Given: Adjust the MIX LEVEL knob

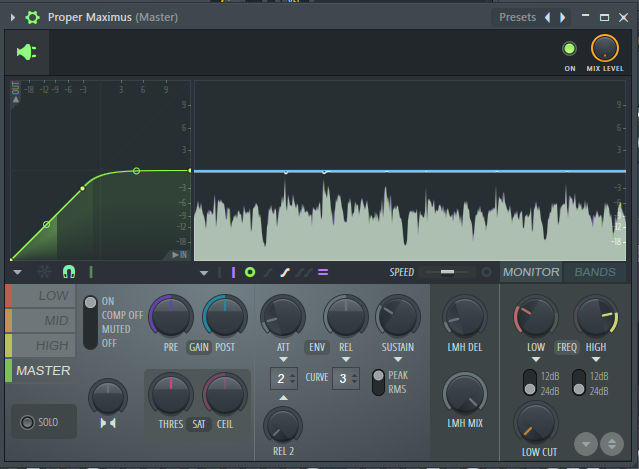Looking at the screenshot, I should (x=605, y=48).
